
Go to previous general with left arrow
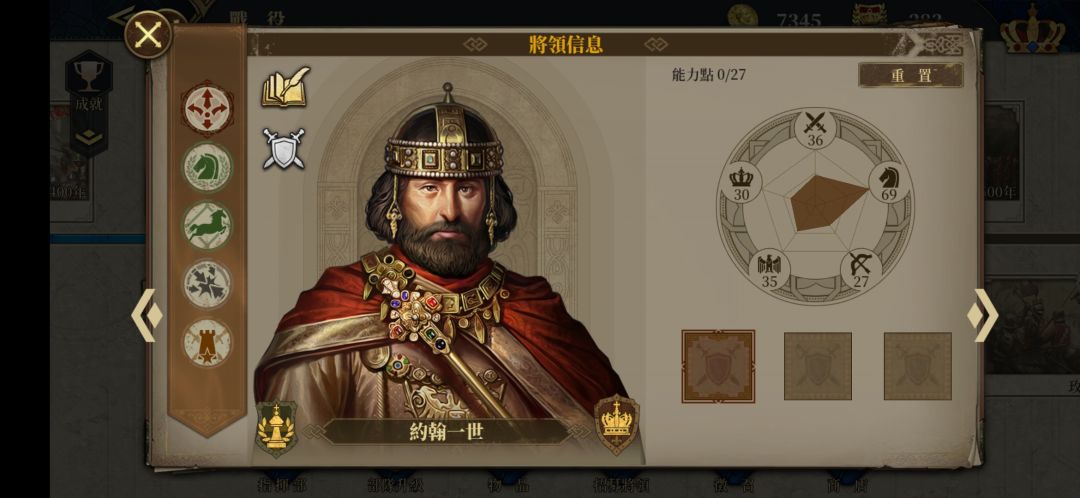pos(147,315)
